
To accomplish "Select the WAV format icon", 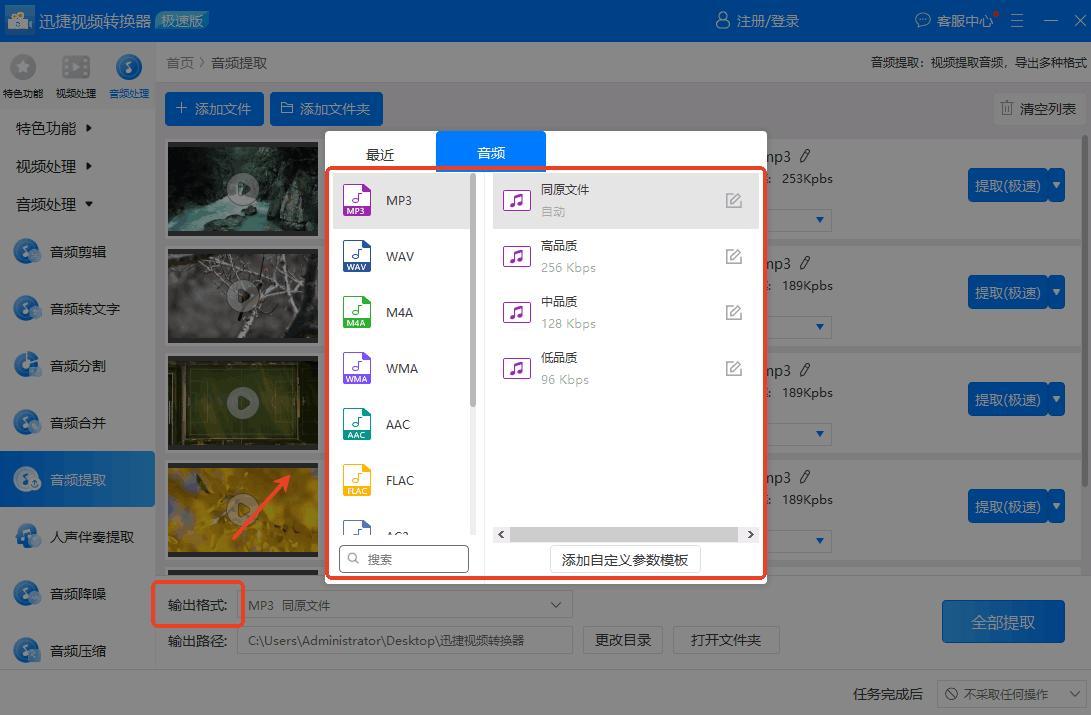I will (357, 256).
